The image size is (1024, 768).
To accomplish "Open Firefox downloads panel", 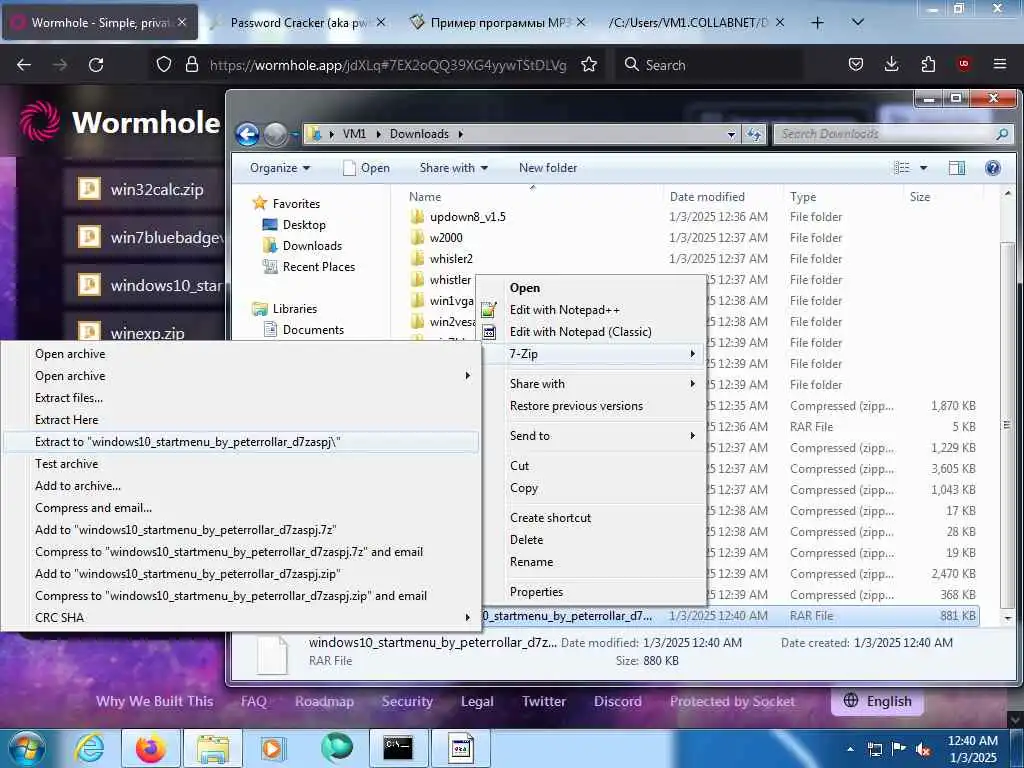I will pos(891,64).
